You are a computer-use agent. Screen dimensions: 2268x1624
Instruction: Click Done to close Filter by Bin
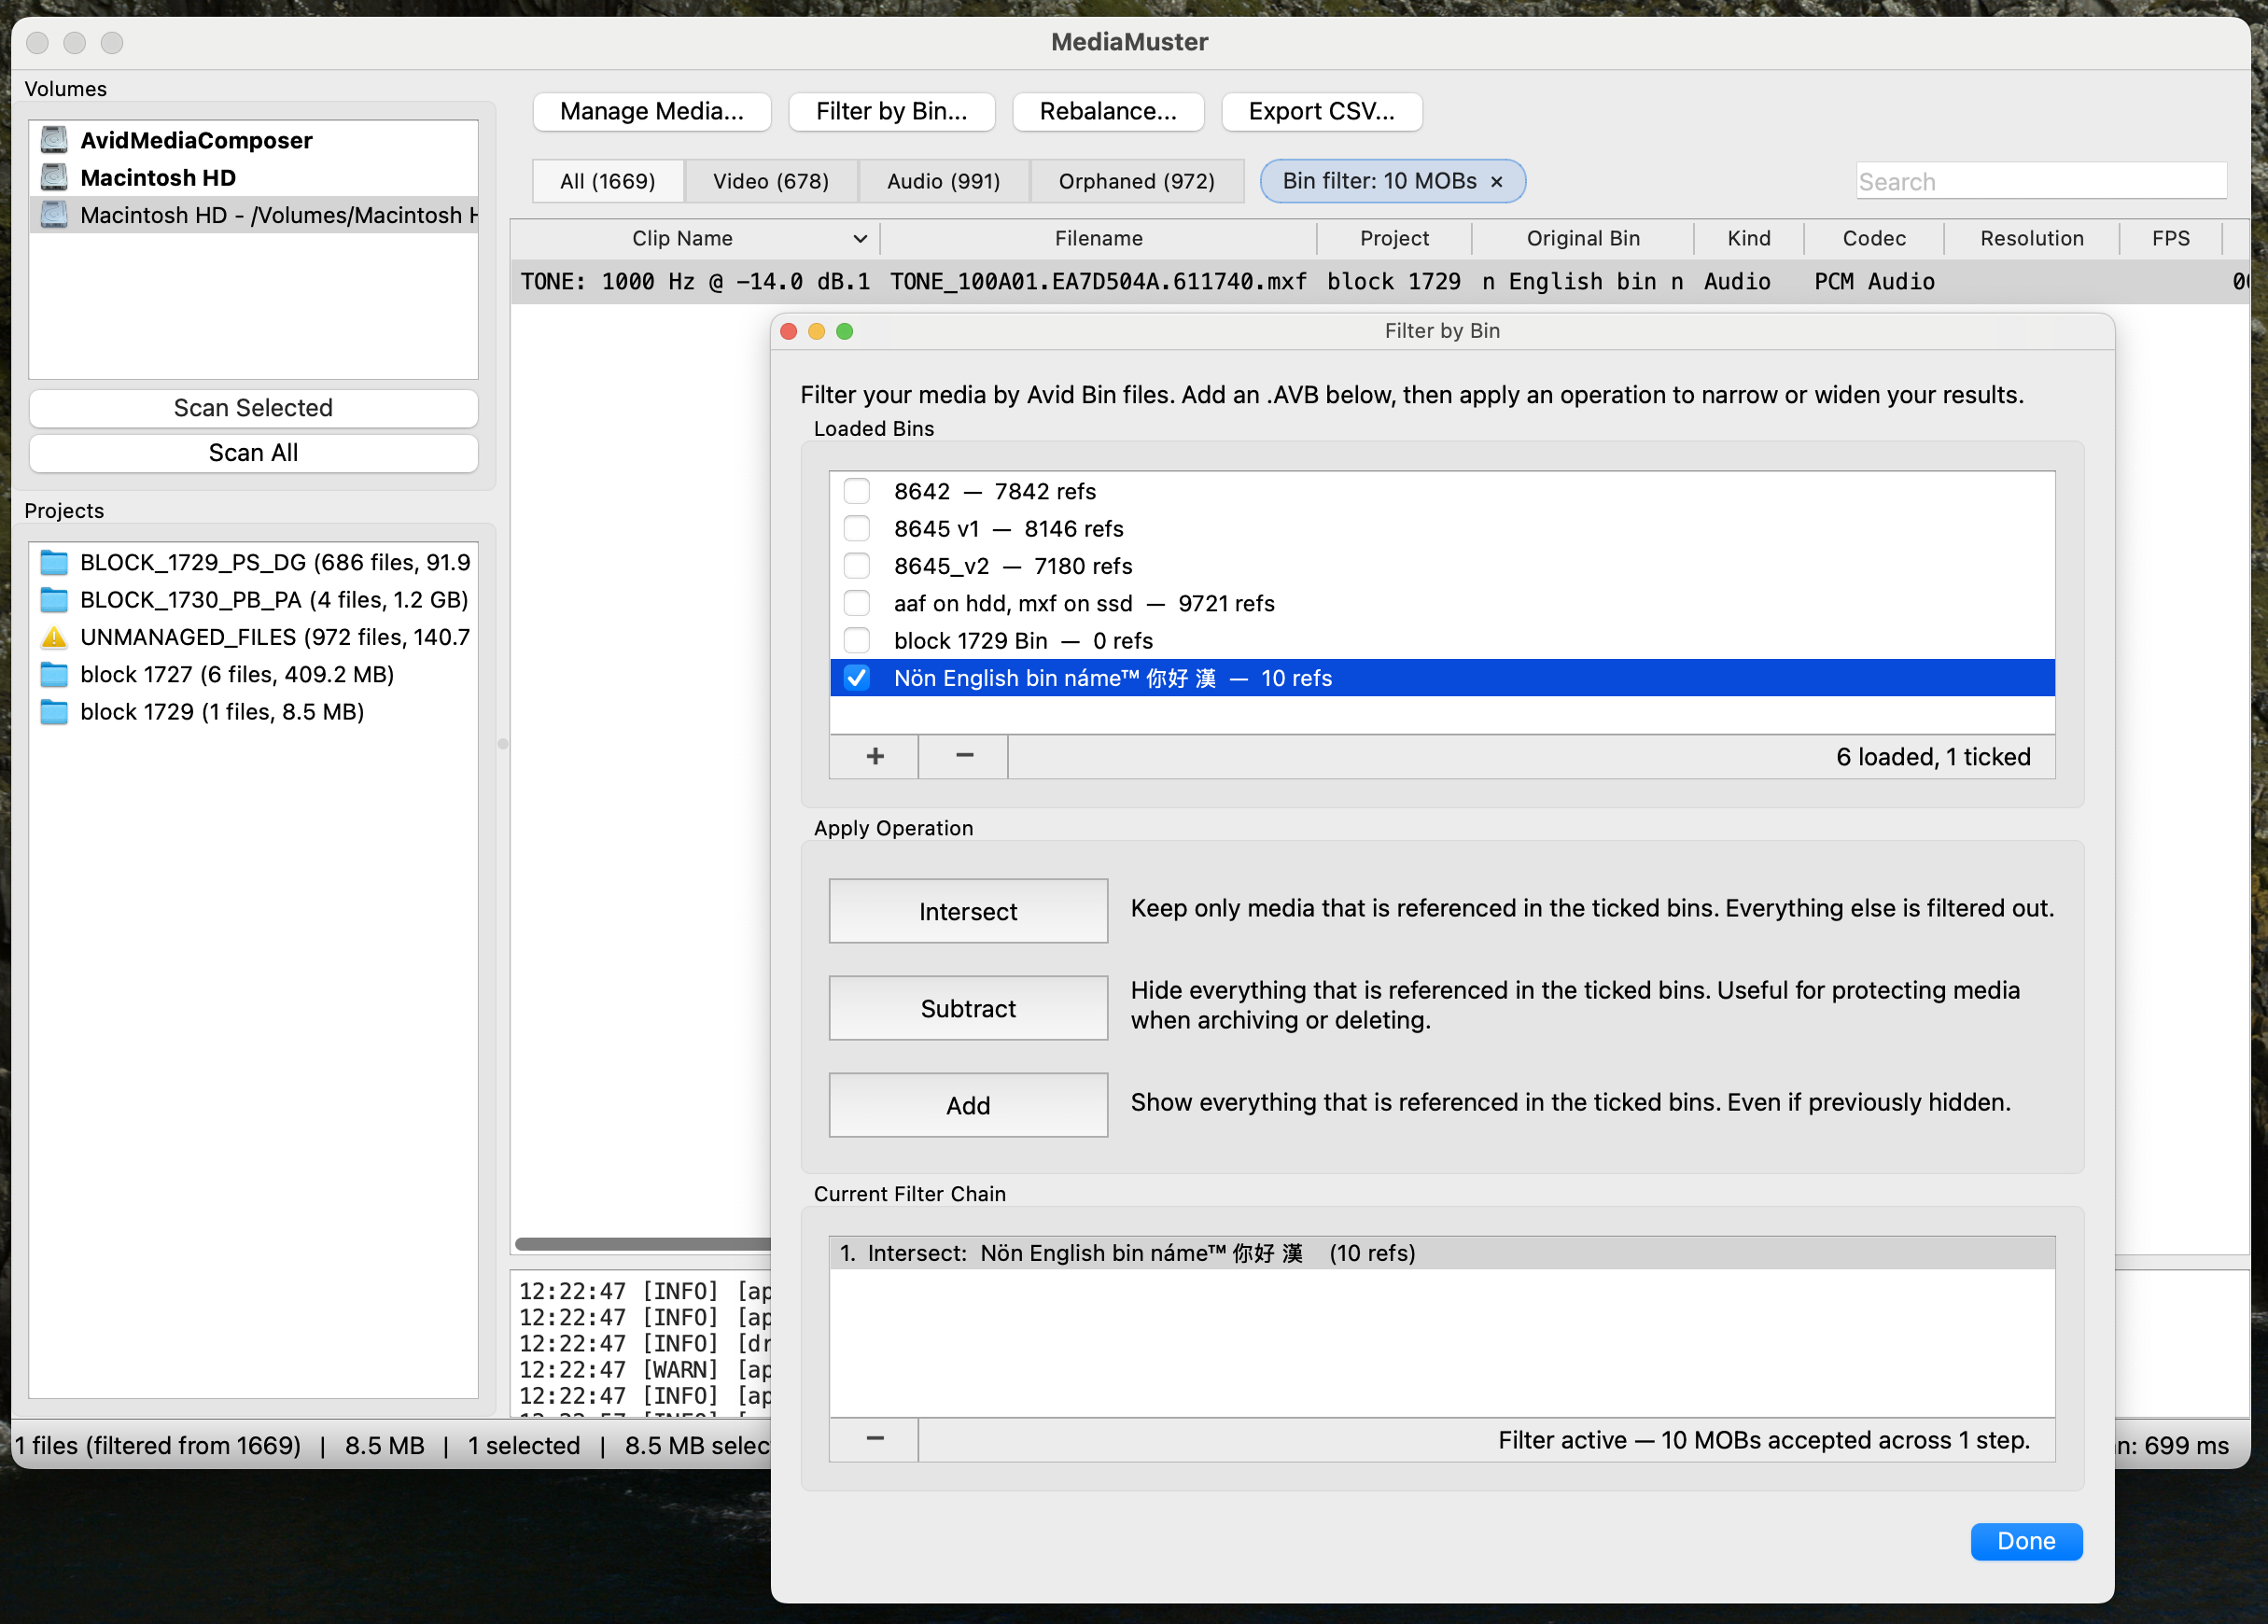(x=2026, y=1541)
